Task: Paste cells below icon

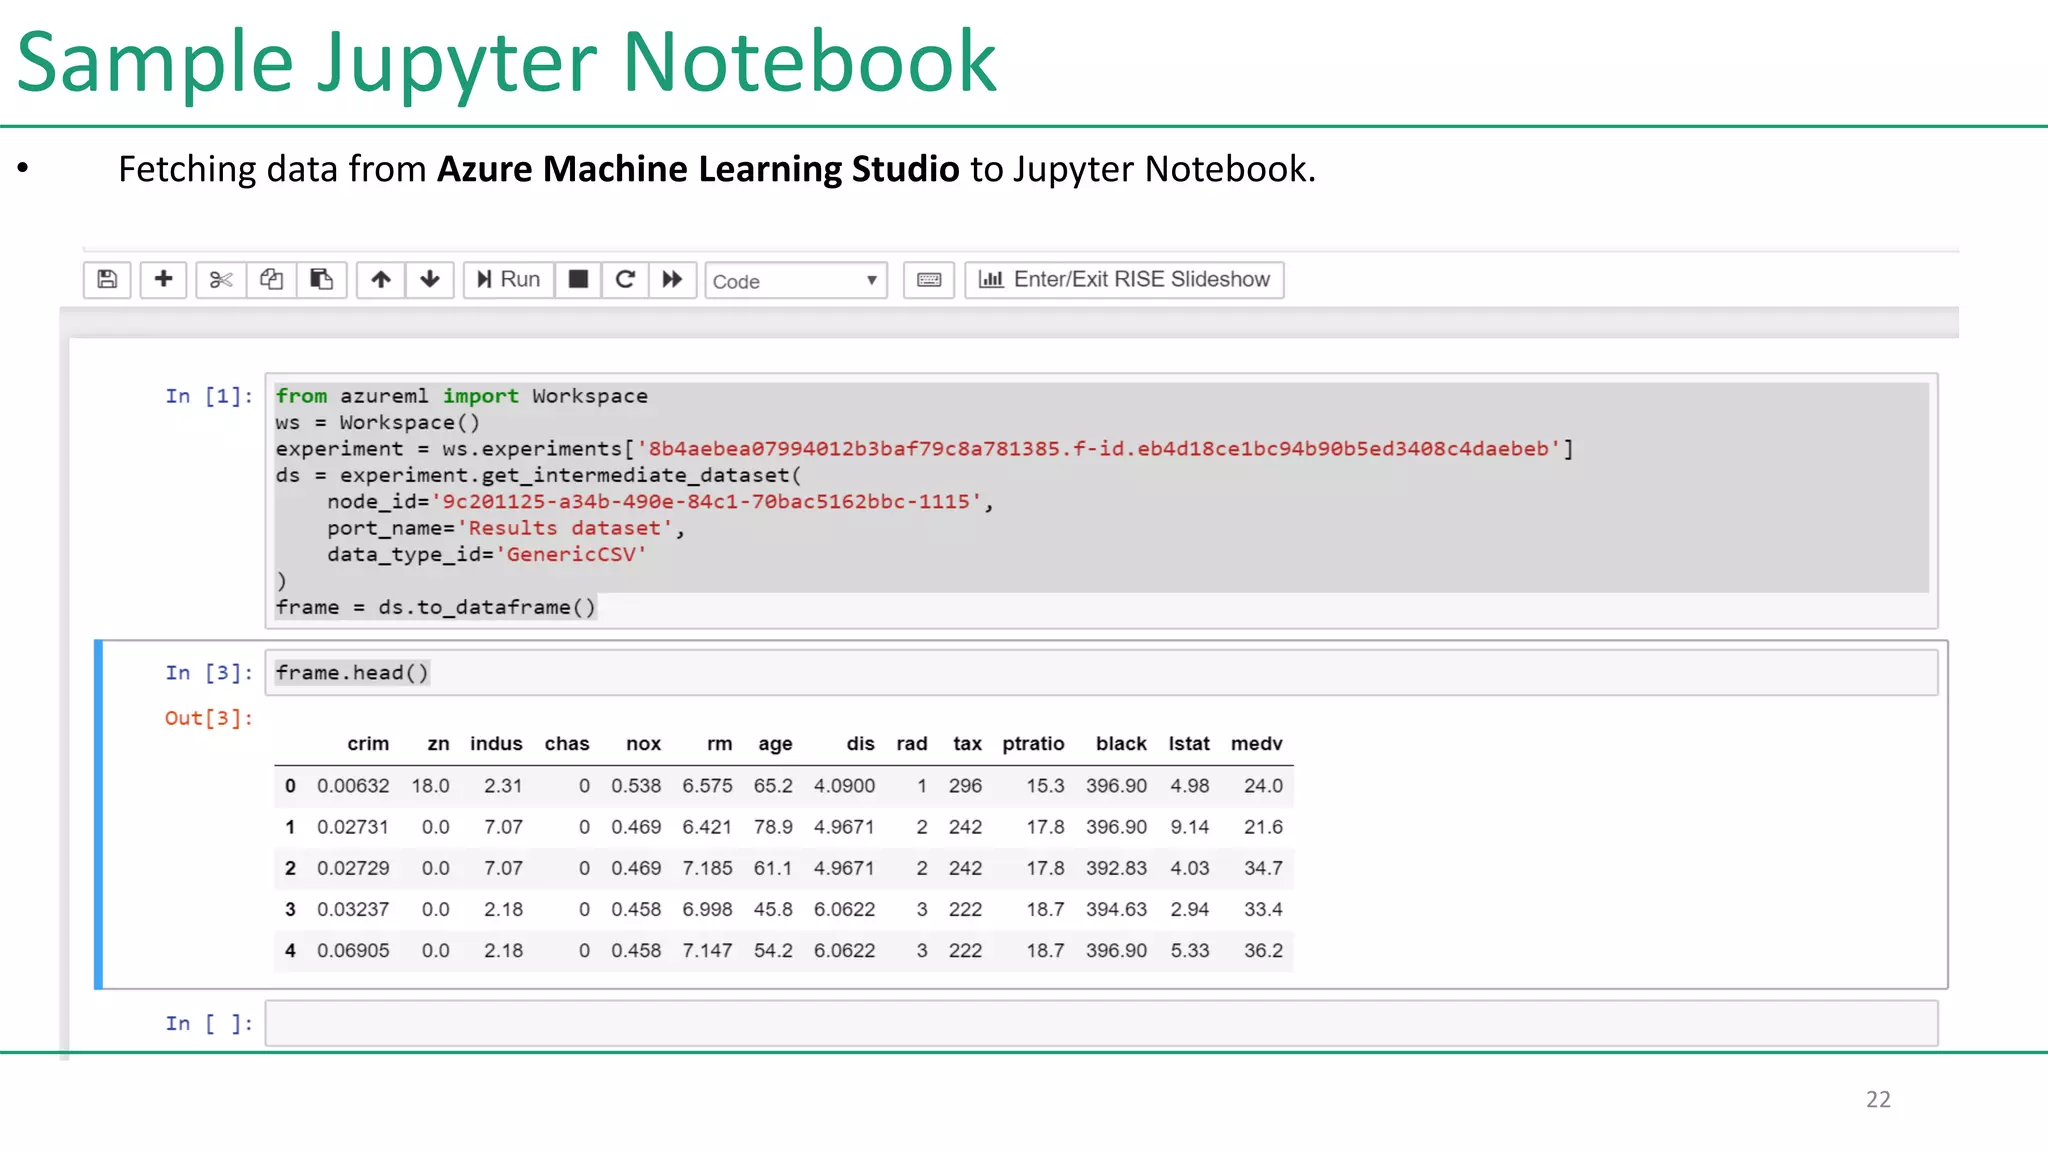Action: 321,279
